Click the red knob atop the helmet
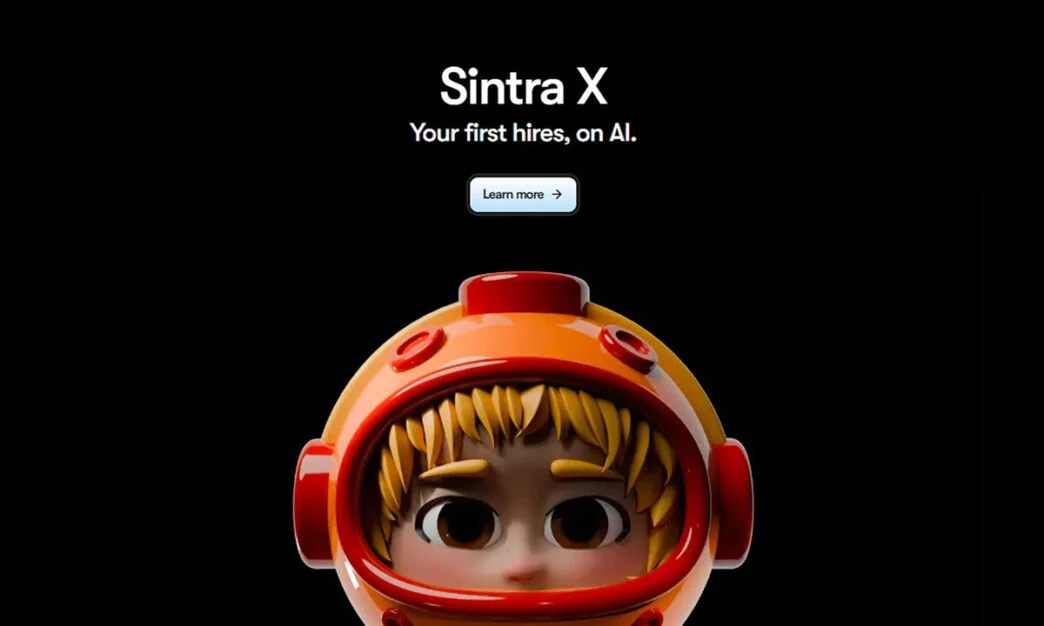This screenshot has width=1044, height=626. [524, 293]
